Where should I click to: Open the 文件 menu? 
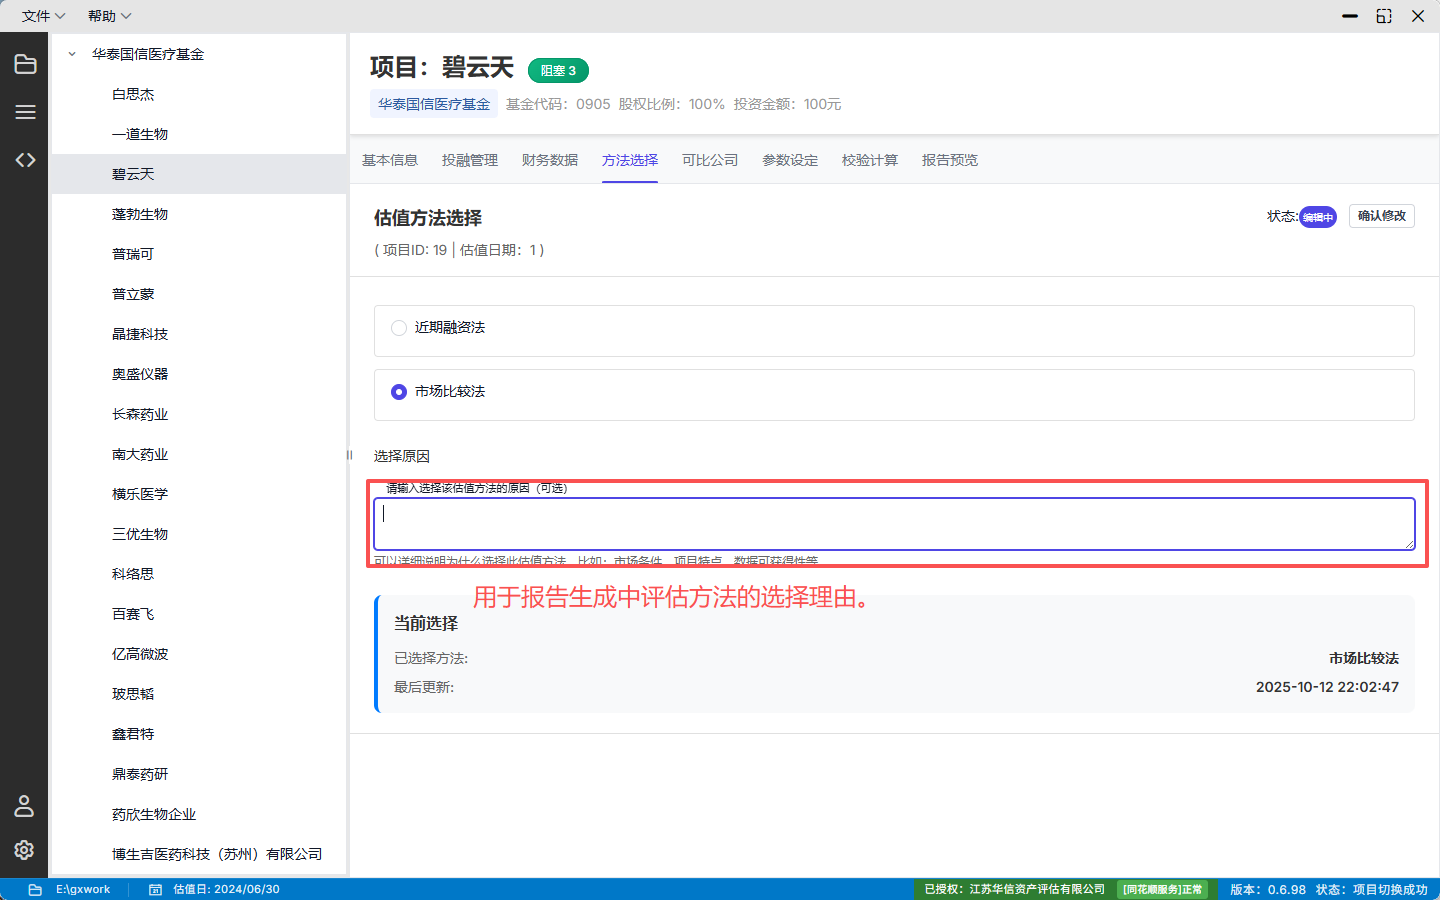[43, 16]
